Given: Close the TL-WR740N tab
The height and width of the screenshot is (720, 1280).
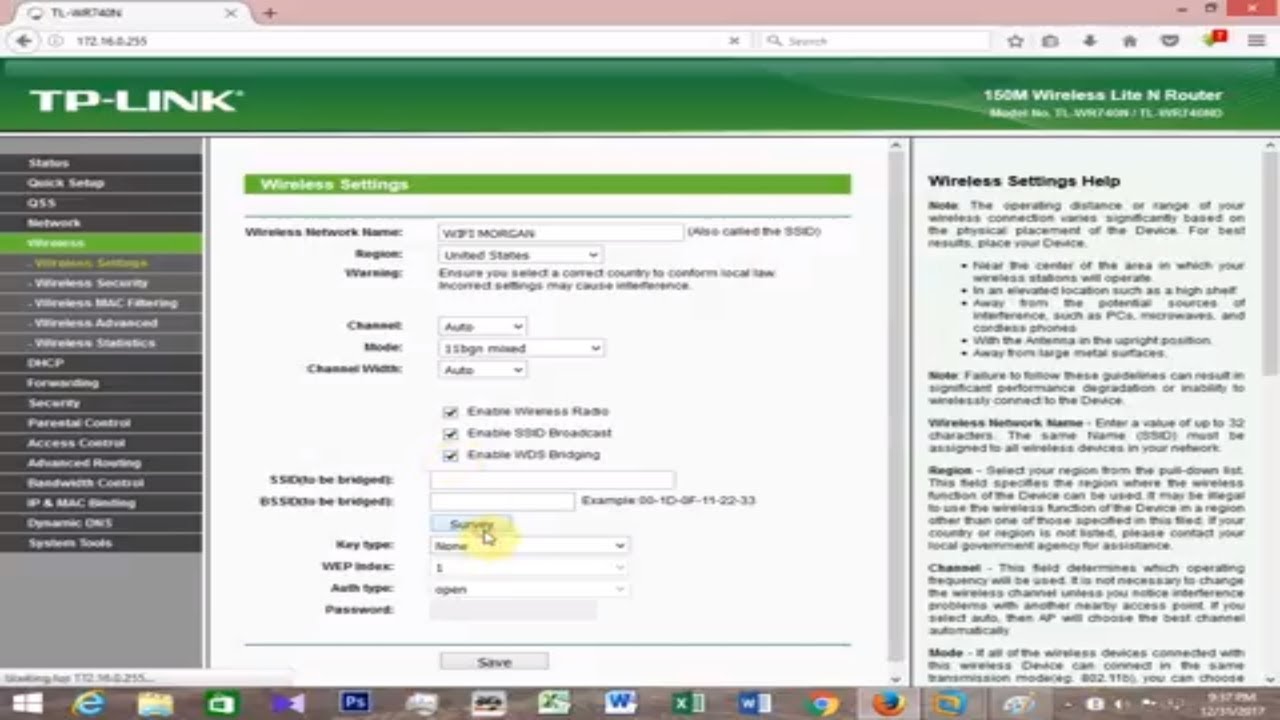Looking at the screenshot, I should coord(231,13).
